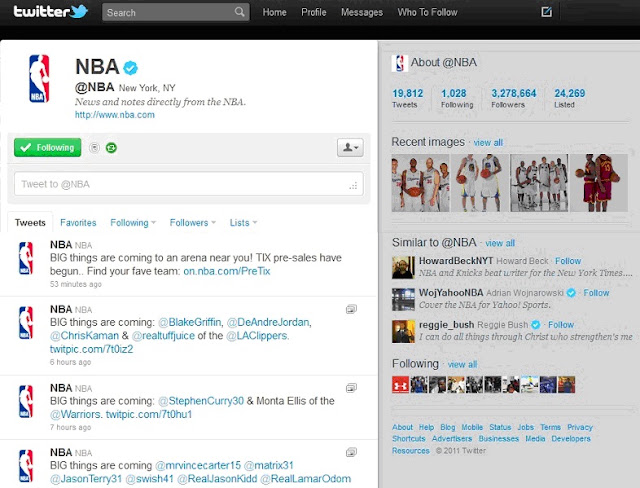Expand the Following tab dropdown
Viewport: 640px width, 488px height.
coord(133,222)
